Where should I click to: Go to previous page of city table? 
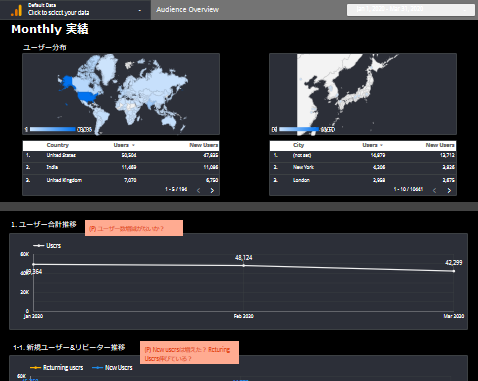coord(435,190)
